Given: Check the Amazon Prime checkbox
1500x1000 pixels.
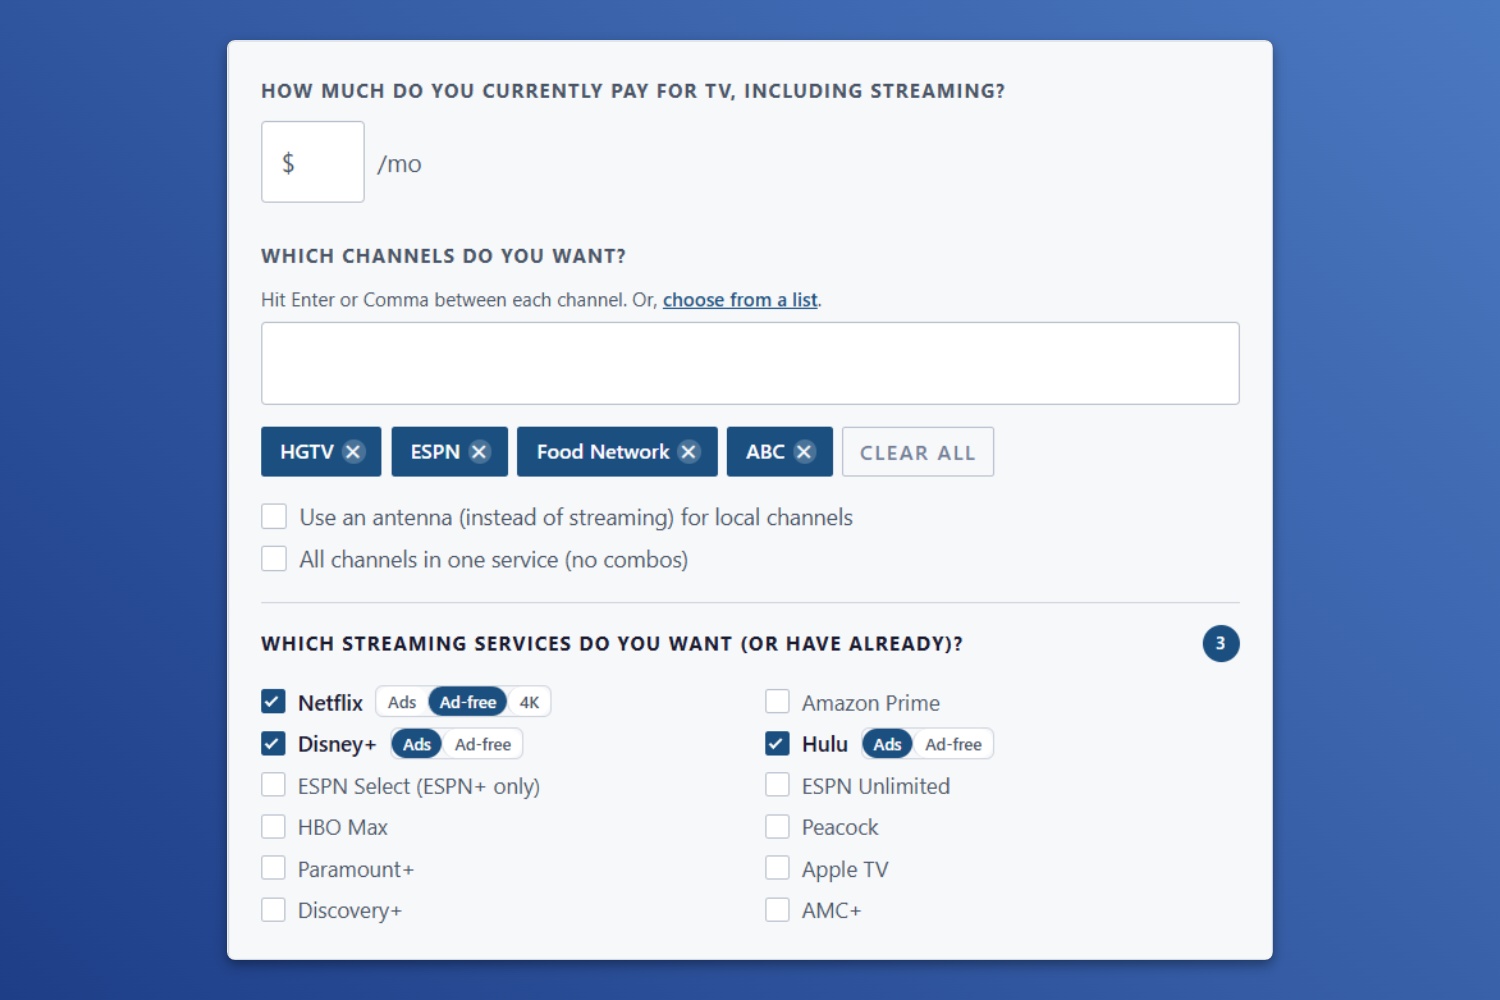Looking at the screenshot, I should [x=777, y=702].
